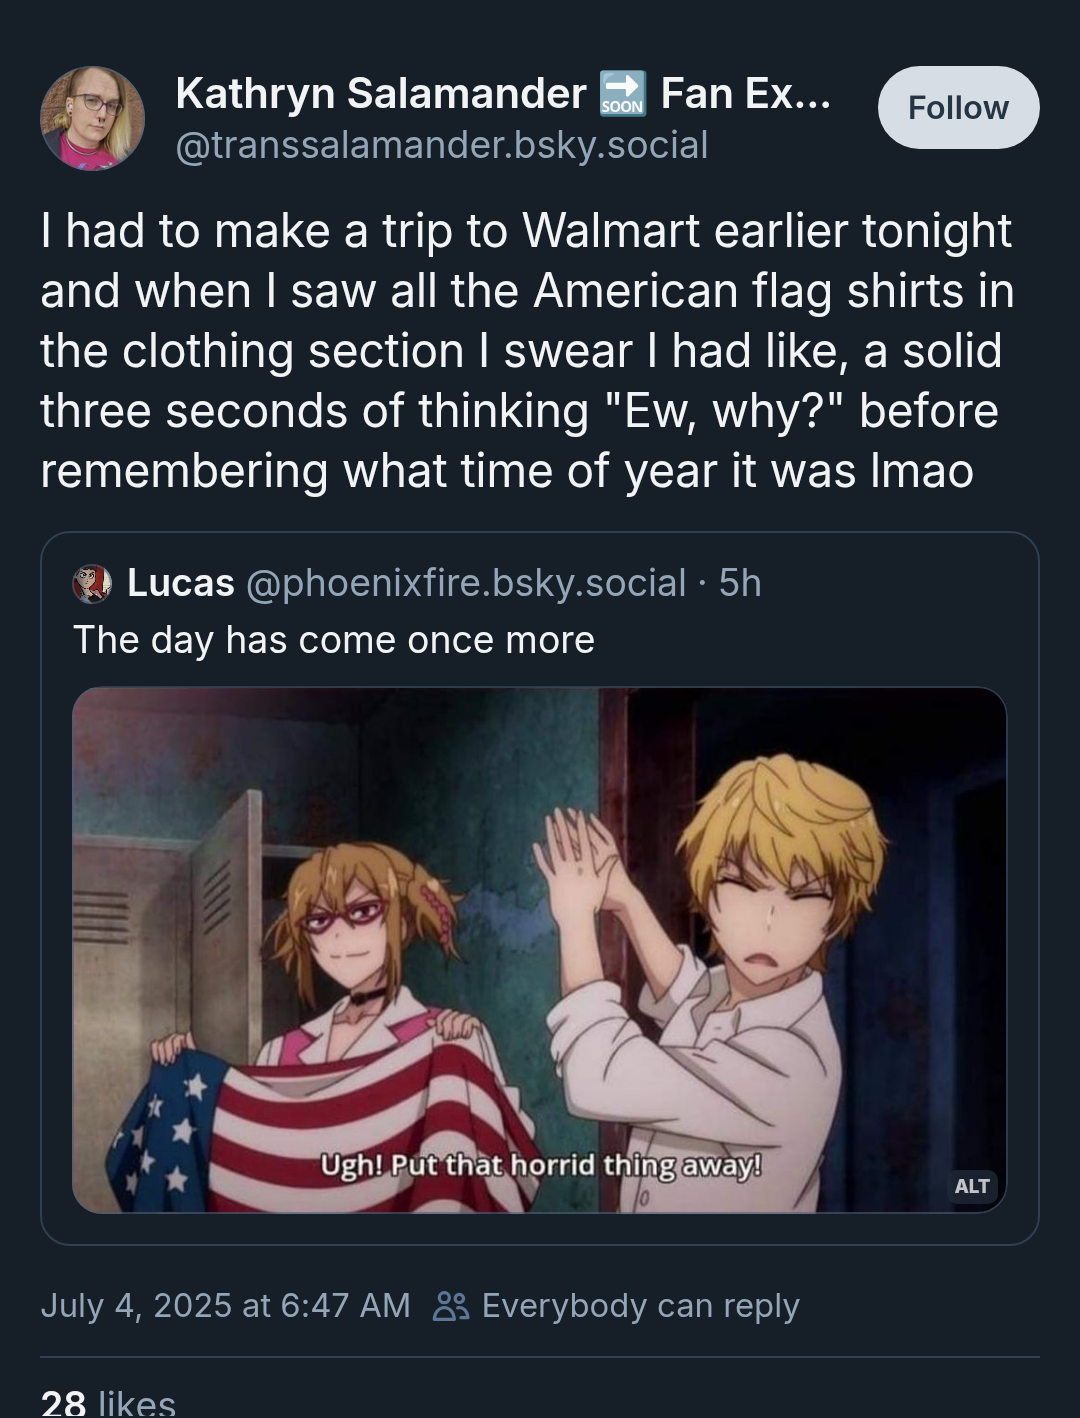This screenshot has width=1080, height=1418.
Task: Open Kathryn Salamander's profile avatar
Action: pos(92,118)
